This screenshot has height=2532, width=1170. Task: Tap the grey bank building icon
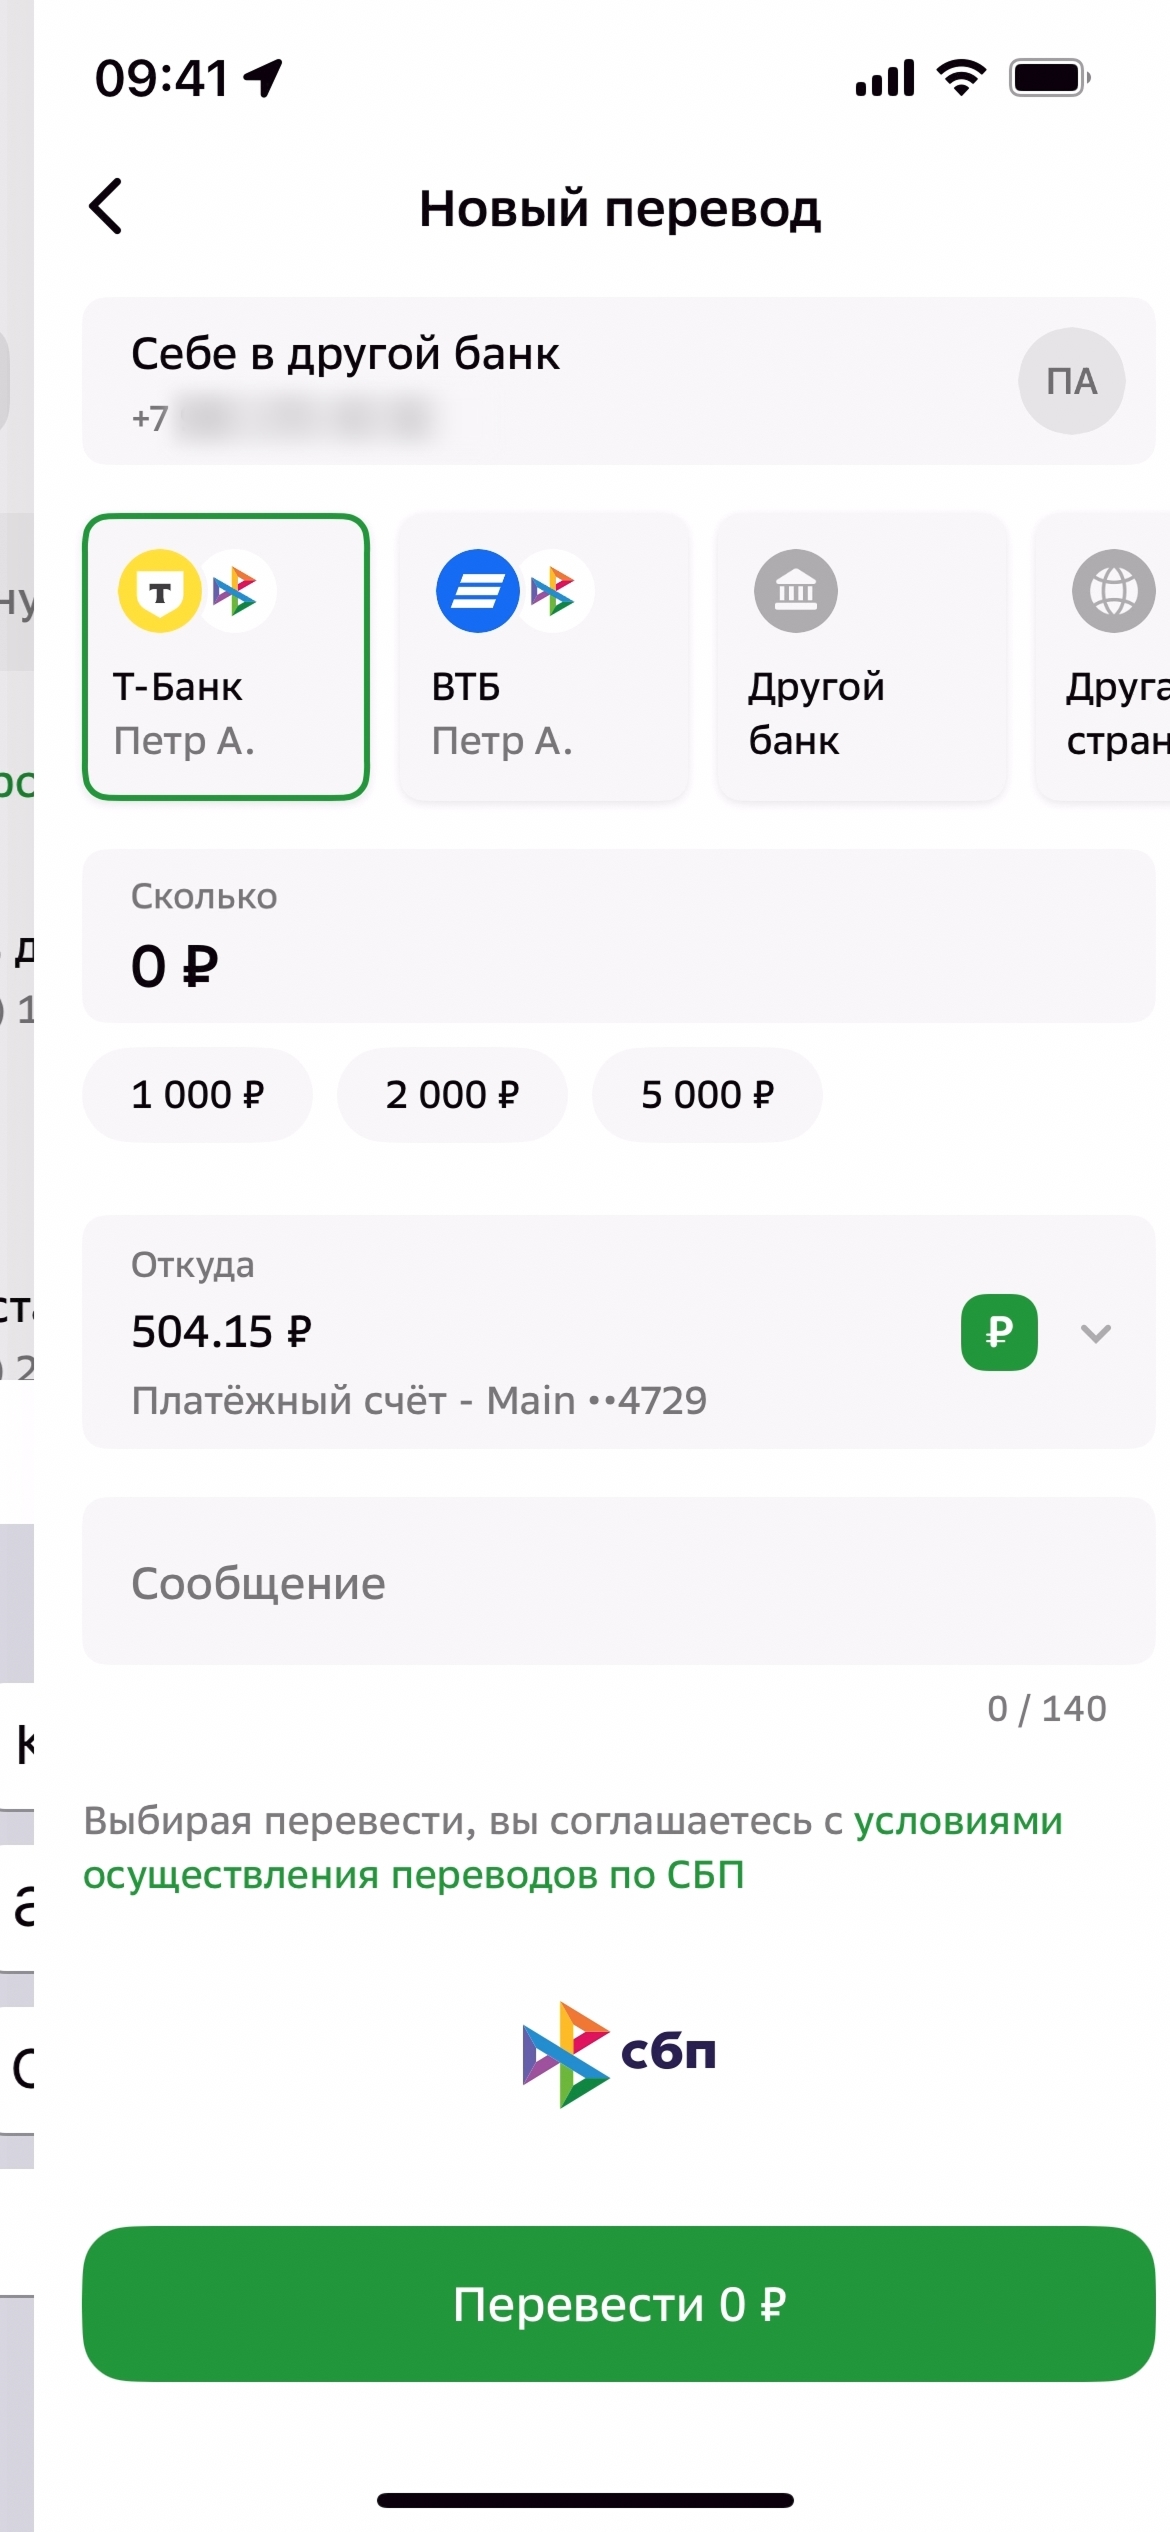point(795,591)
